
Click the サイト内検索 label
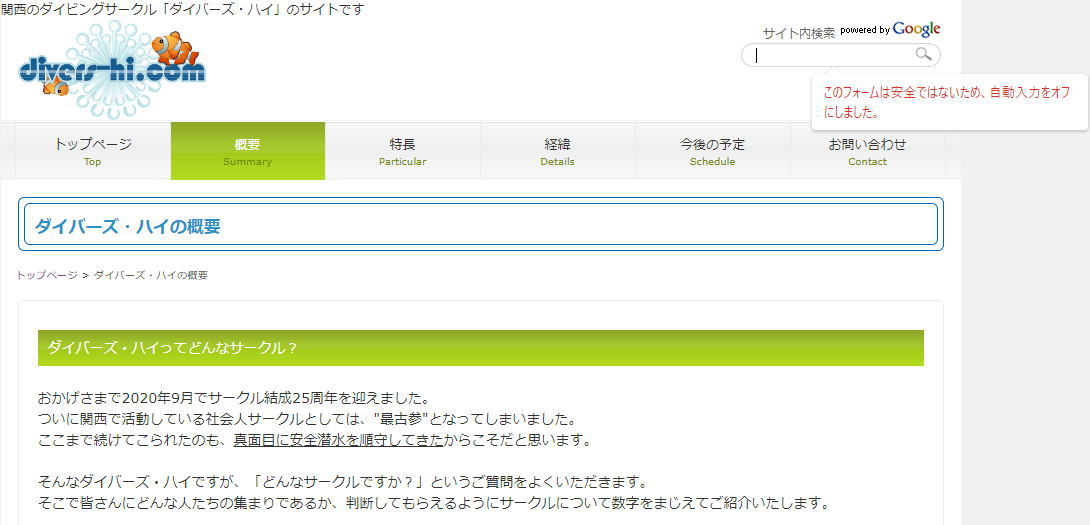point(799,33)
